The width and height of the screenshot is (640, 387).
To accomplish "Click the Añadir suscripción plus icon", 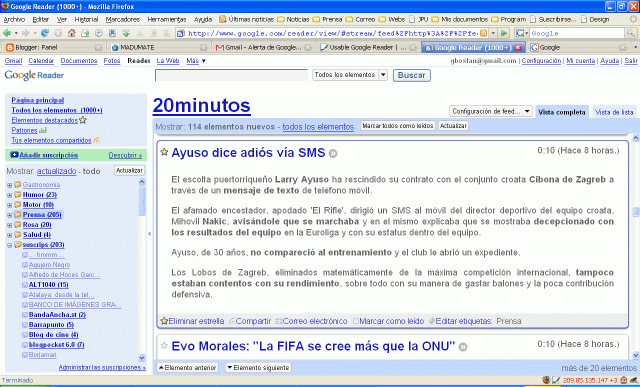I will click(14, 155).
